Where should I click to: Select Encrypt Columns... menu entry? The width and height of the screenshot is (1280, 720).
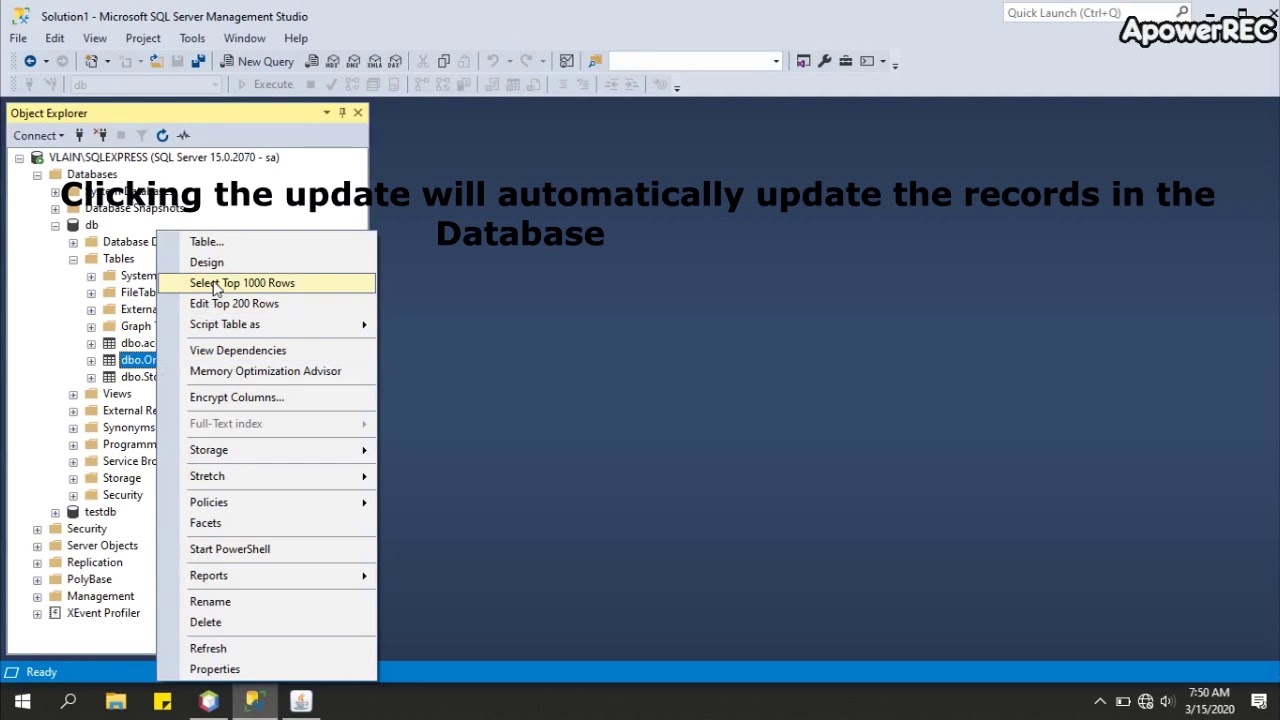[267, 397]
